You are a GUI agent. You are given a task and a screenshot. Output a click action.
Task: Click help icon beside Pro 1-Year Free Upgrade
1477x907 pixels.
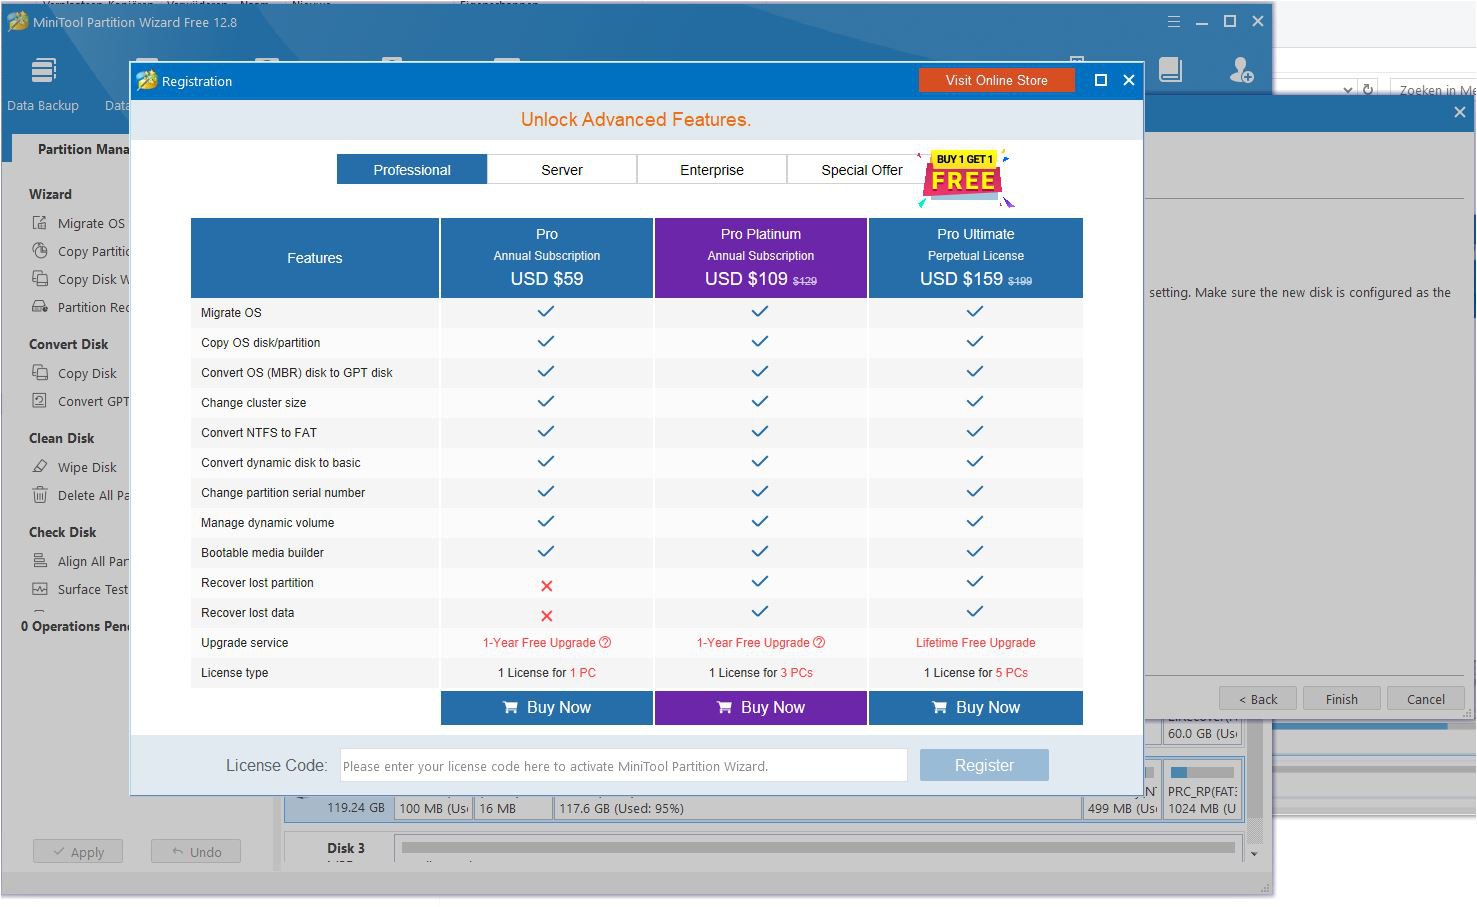(x=605, y=643)
